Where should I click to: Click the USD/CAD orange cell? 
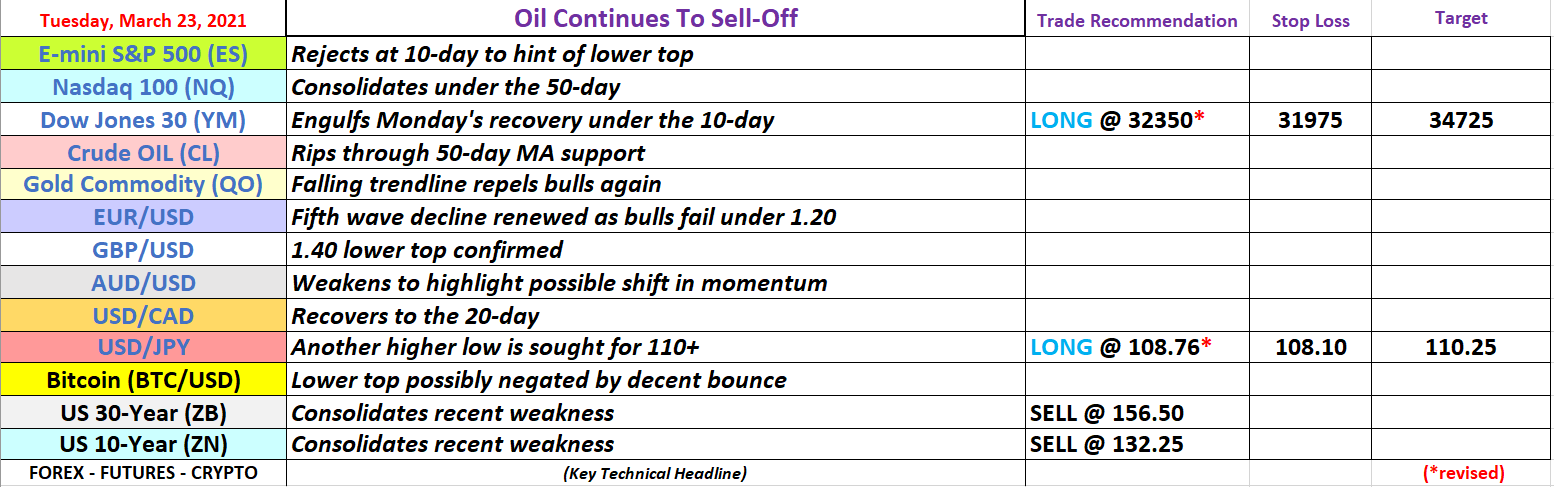(143, 316)
